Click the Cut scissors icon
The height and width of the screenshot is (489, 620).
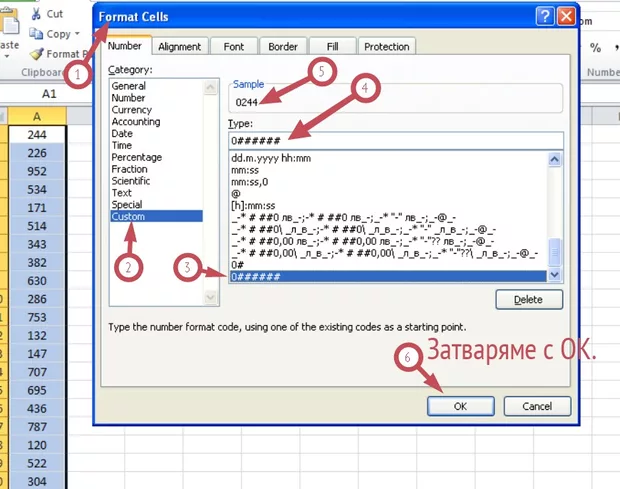pos(36,14)
